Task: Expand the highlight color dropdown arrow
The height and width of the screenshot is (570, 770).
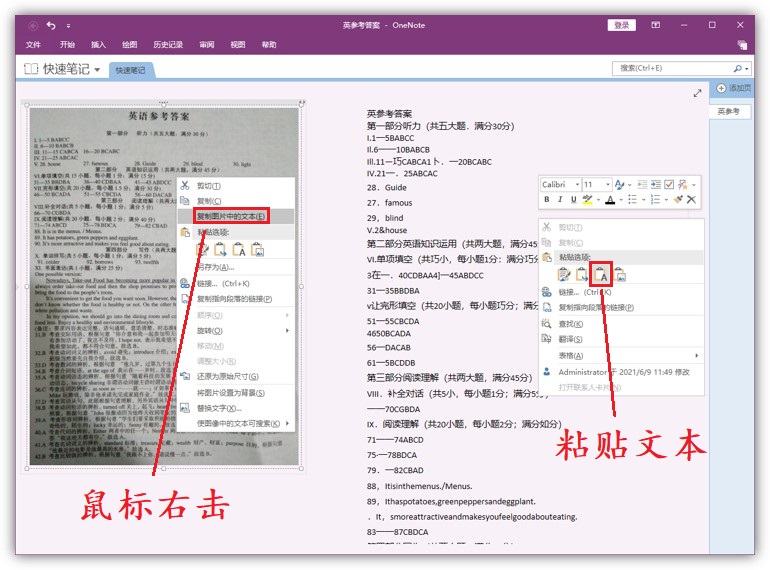Action: 598,200
